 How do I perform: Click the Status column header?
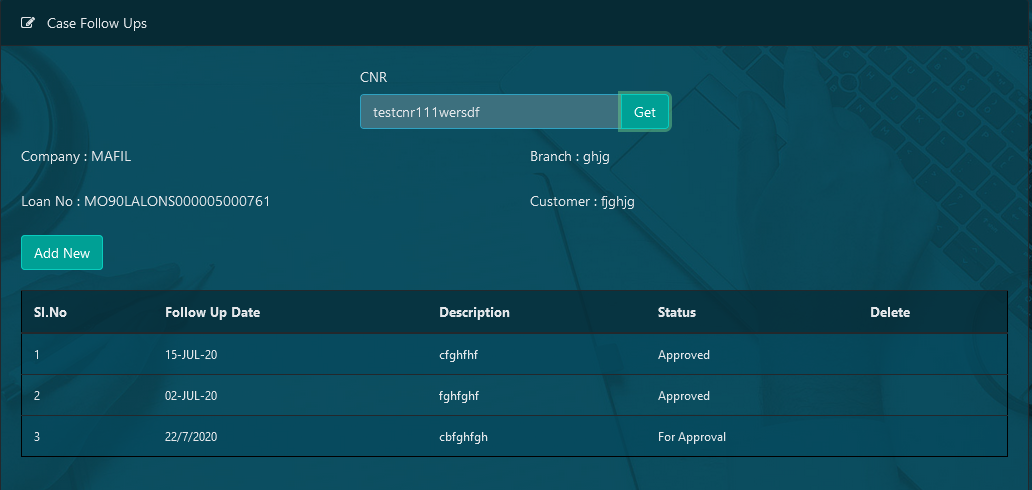[677, 312]
